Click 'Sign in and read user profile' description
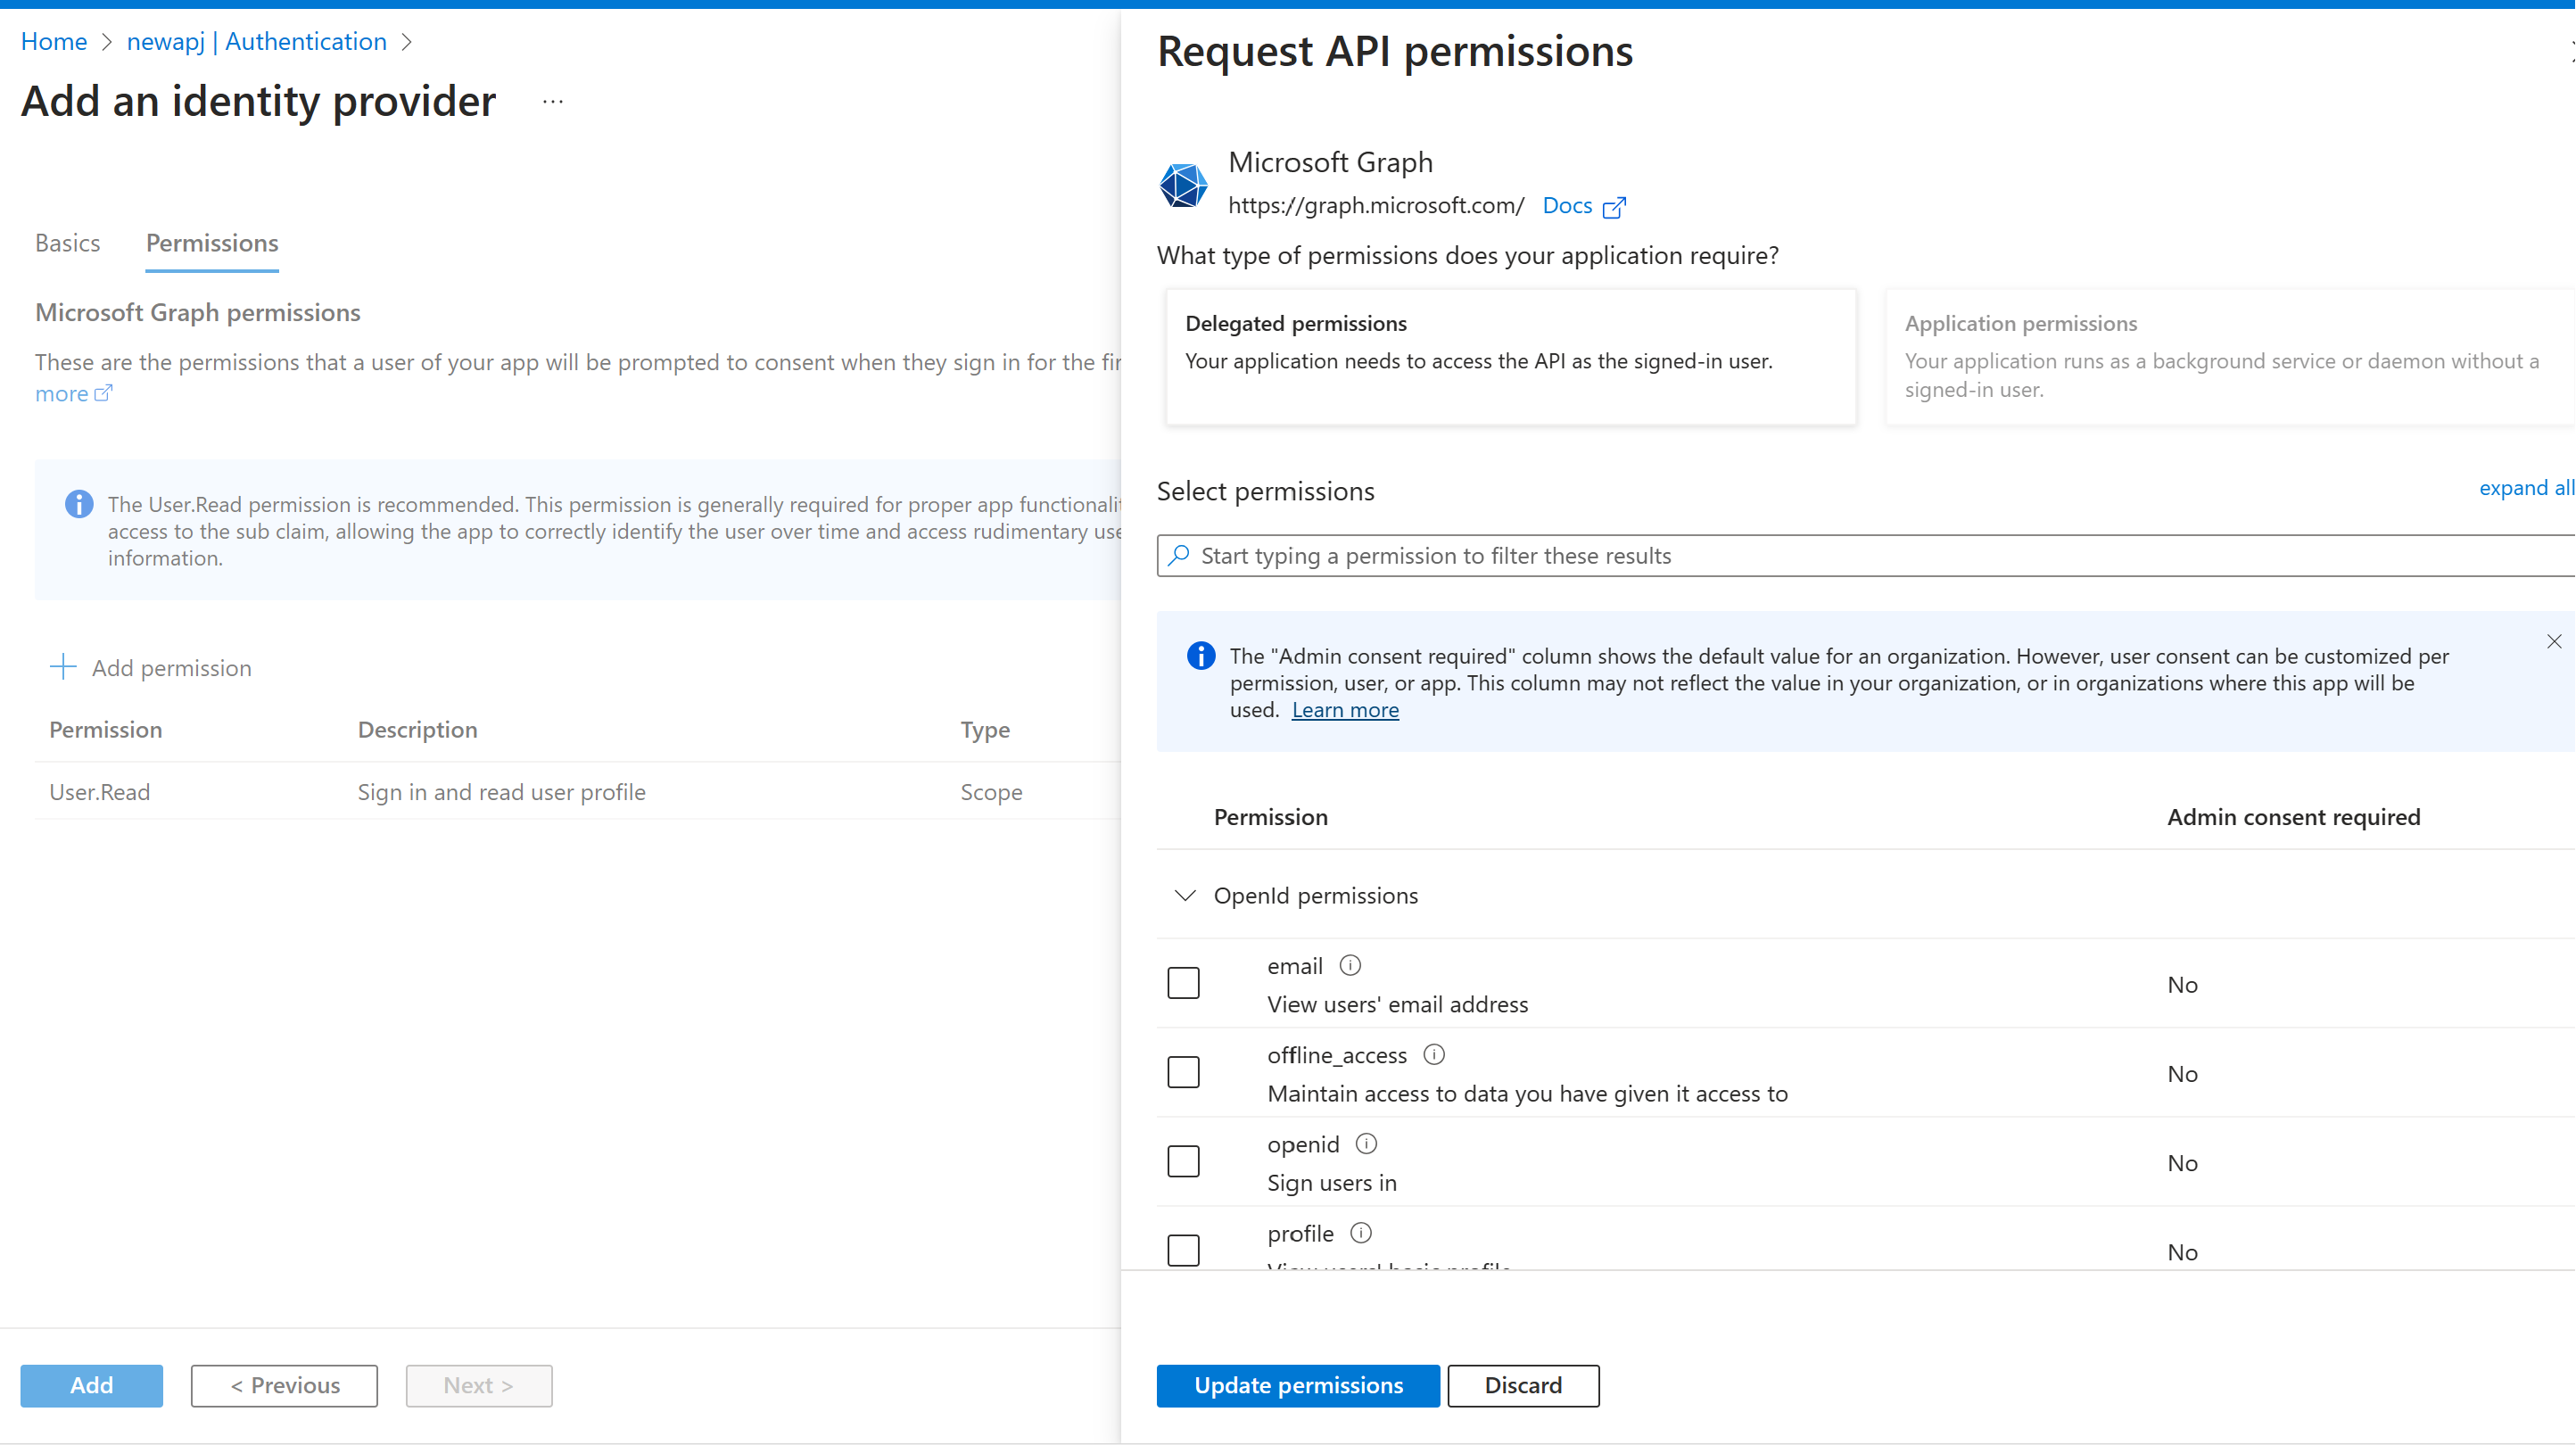The image size is (2576, 1445). [x=501, y=792]
